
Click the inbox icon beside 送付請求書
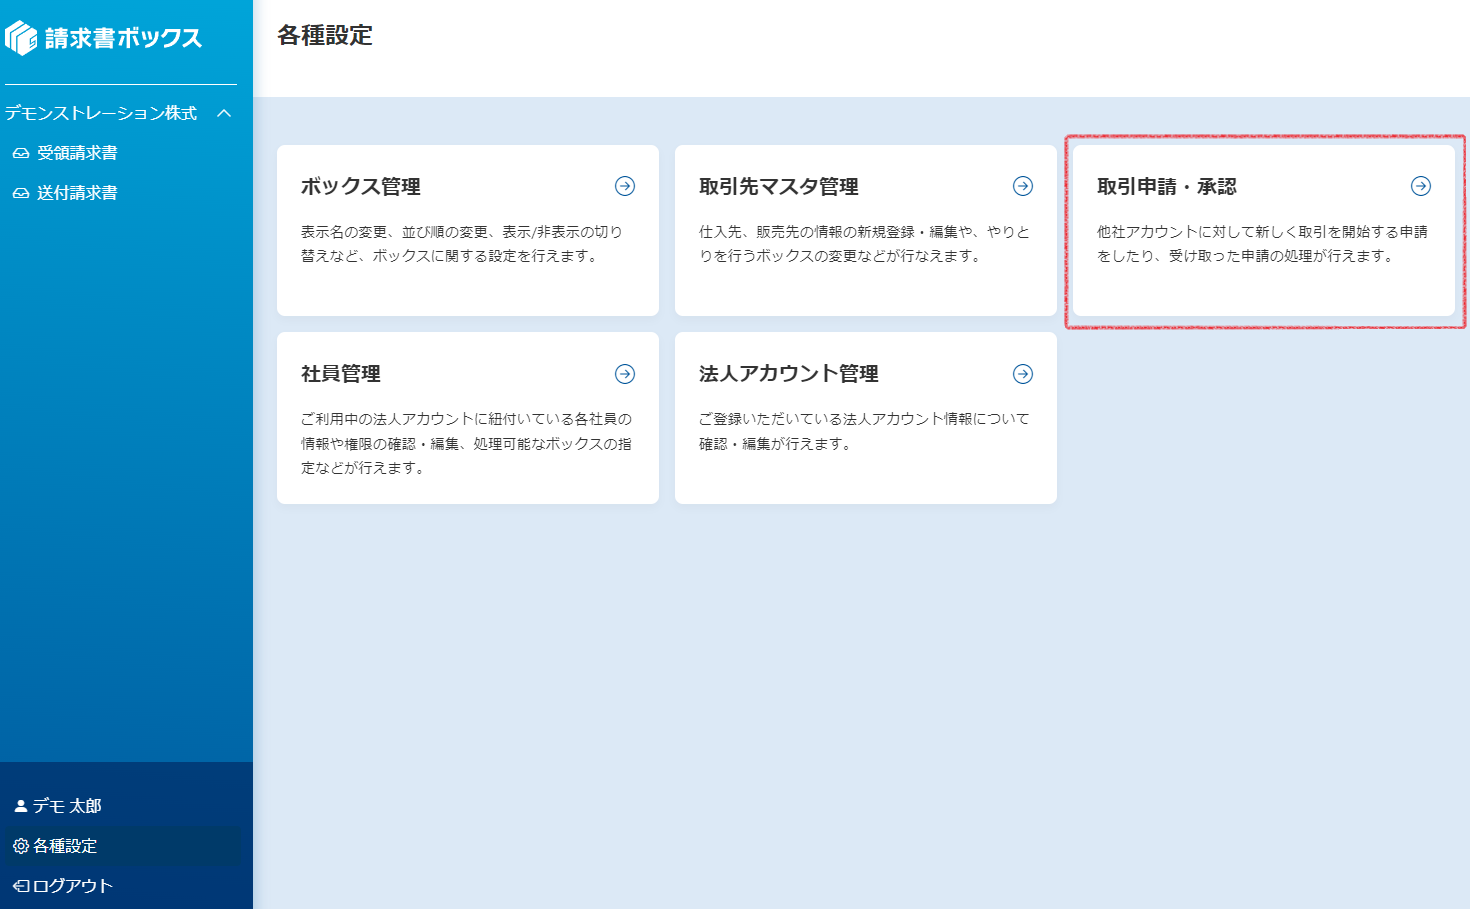click(x=21, y=193)
